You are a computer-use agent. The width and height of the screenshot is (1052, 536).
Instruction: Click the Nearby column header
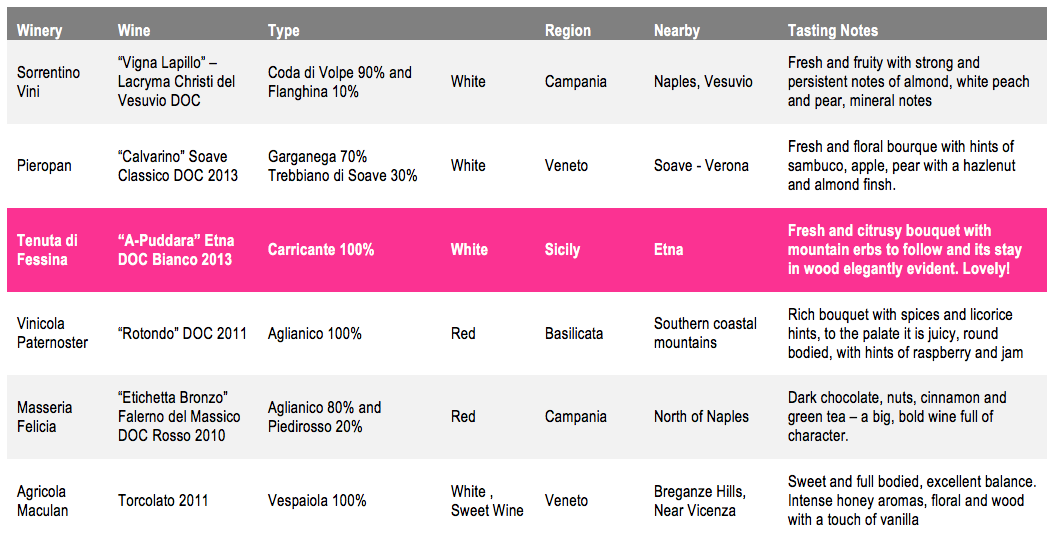(676, 31)
